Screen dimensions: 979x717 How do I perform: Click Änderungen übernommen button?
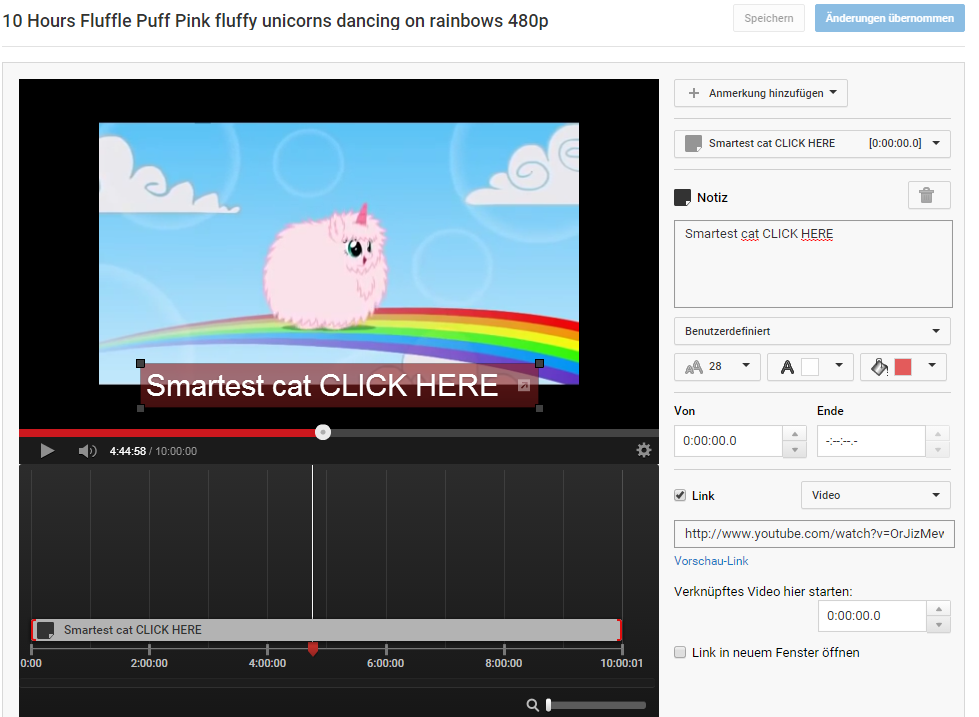click(889, 18)
